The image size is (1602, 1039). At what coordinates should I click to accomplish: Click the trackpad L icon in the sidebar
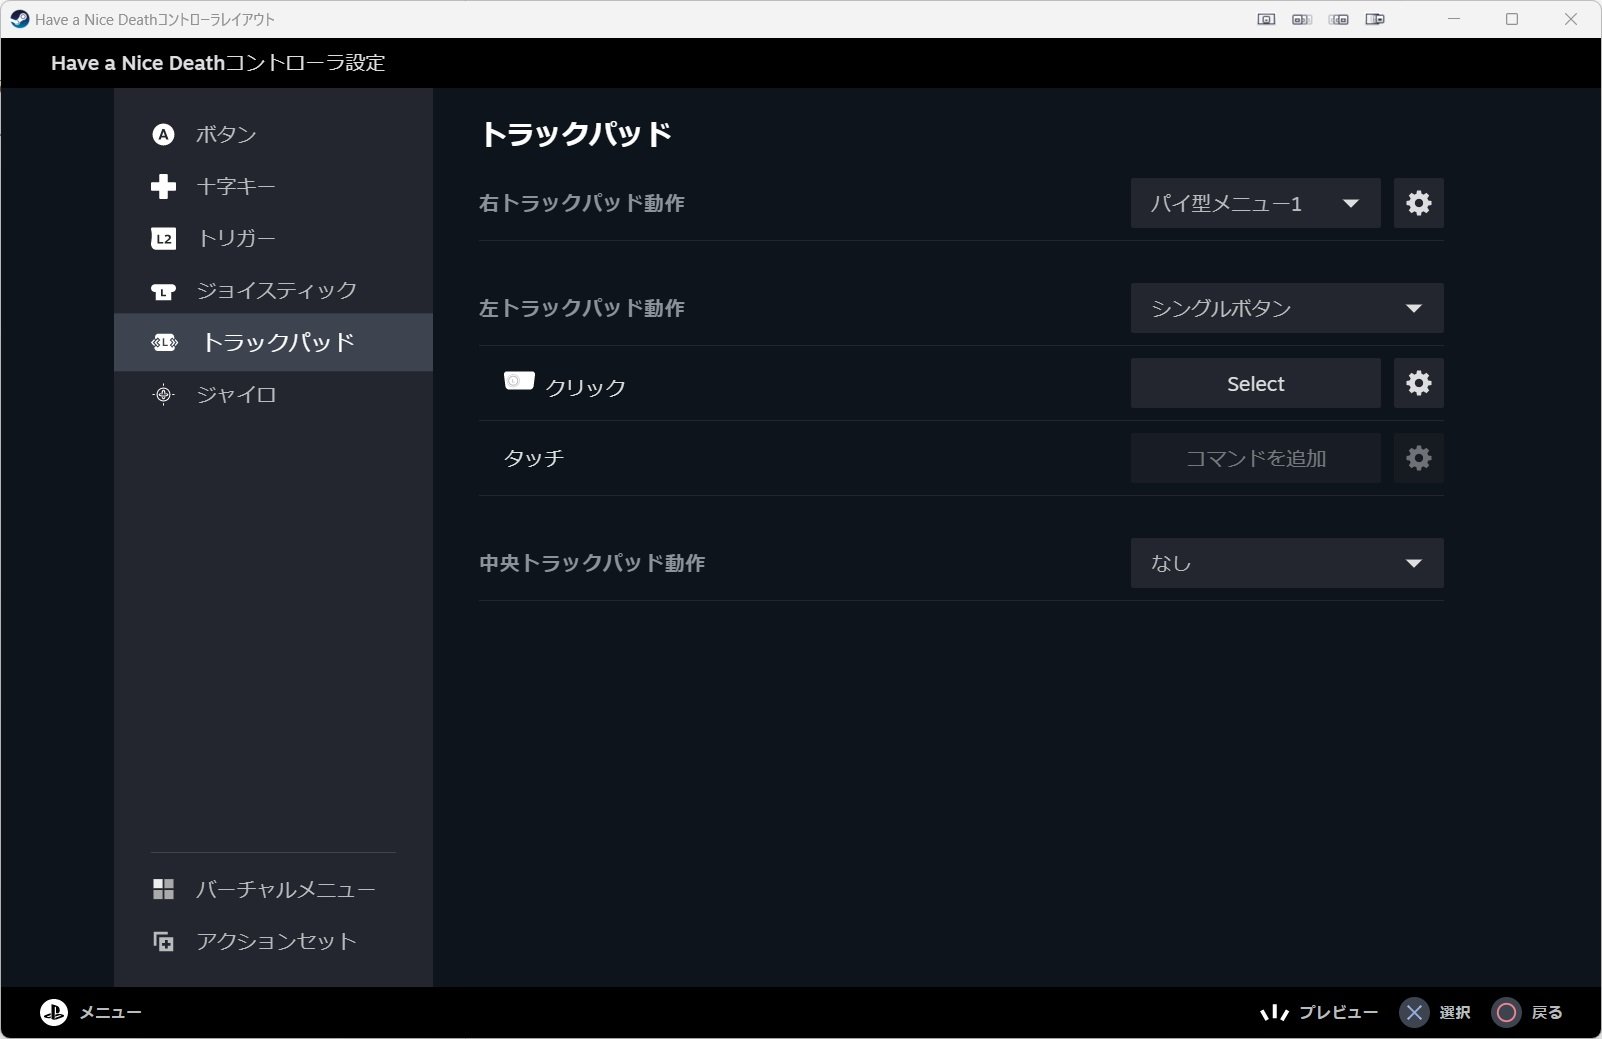(164, 343)
